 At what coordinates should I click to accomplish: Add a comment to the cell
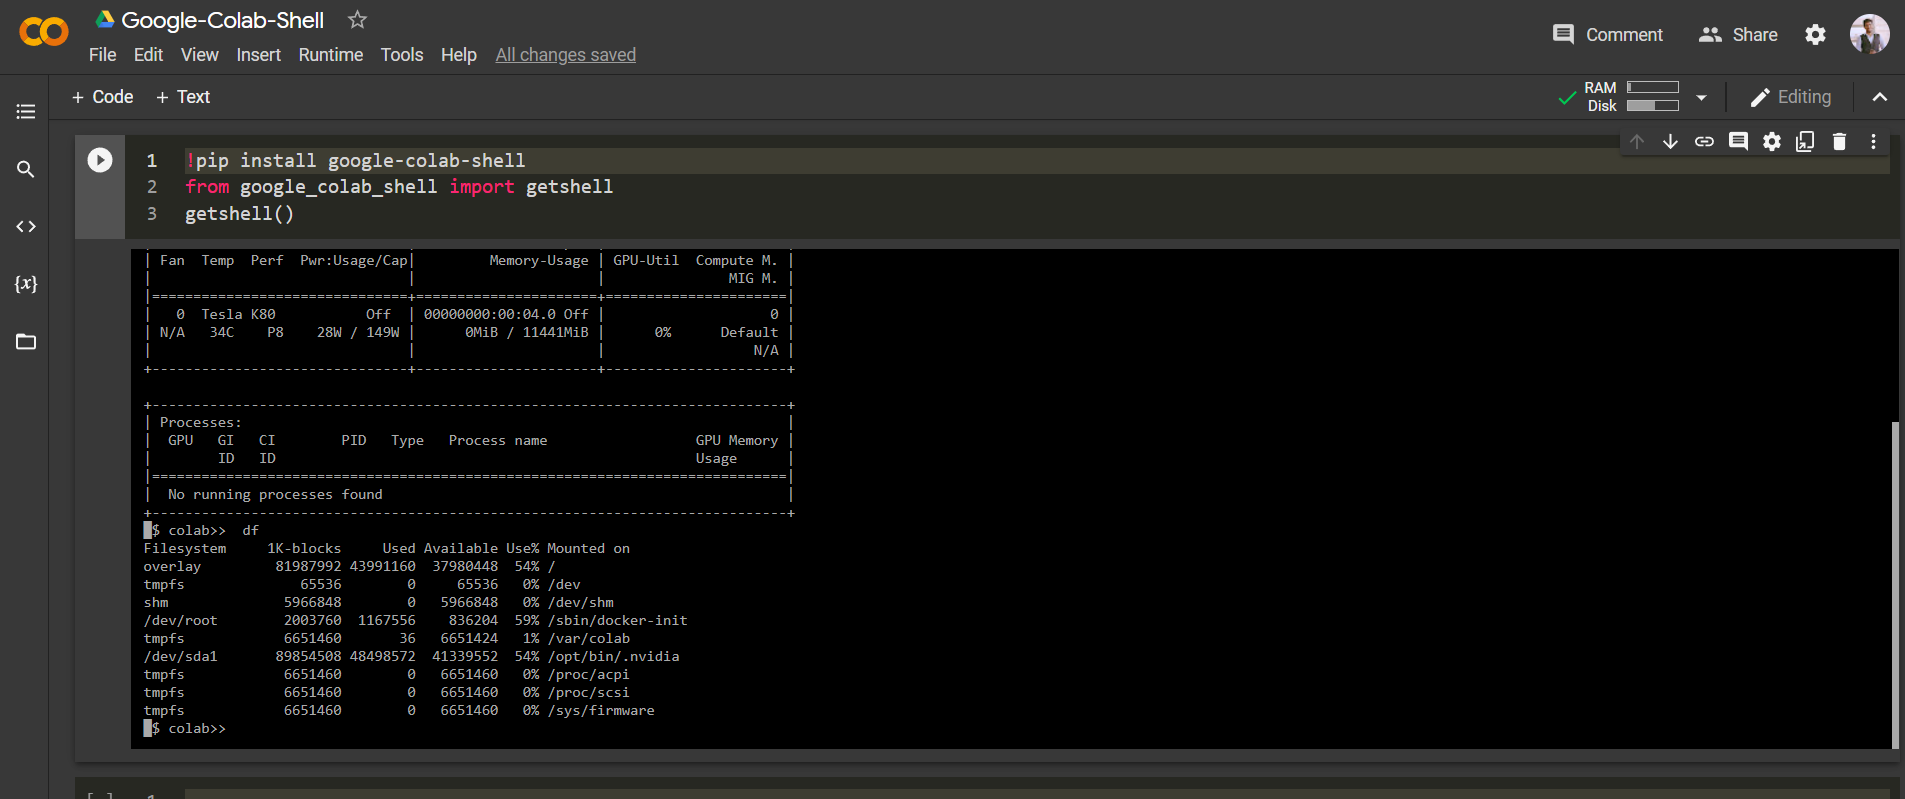coord(1738,142)
